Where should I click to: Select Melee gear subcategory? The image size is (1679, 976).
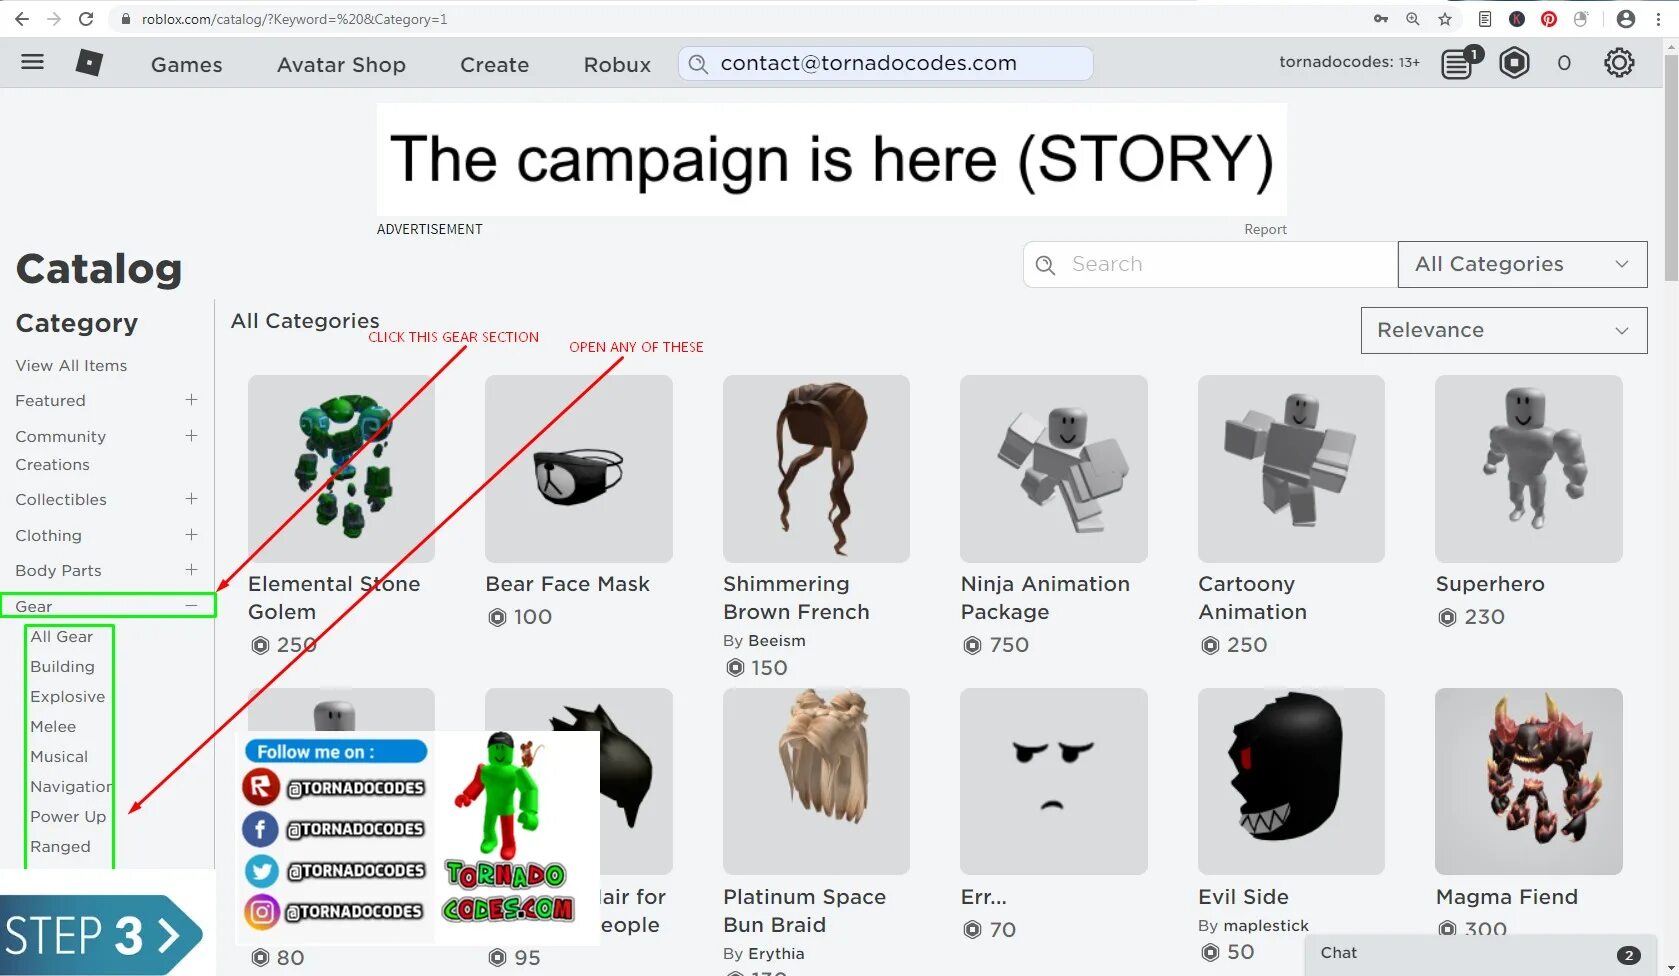(53, 726)
